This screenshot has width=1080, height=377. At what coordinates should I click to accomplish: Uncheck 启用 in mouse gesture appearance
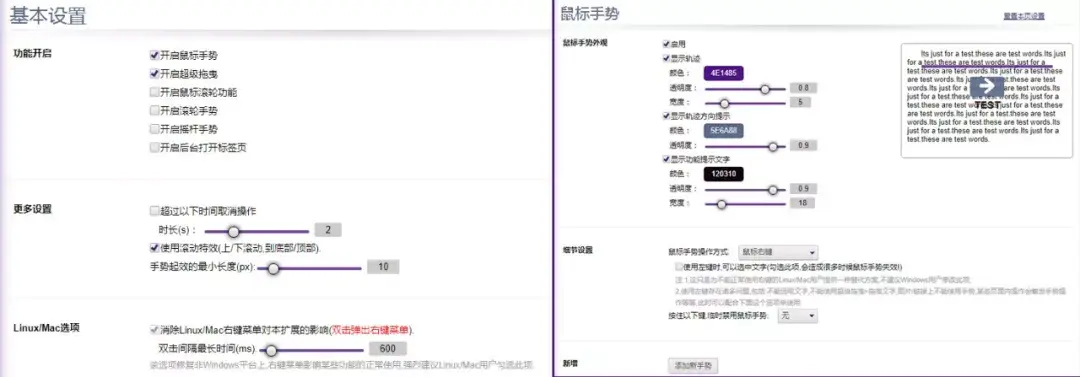(665, 43)
